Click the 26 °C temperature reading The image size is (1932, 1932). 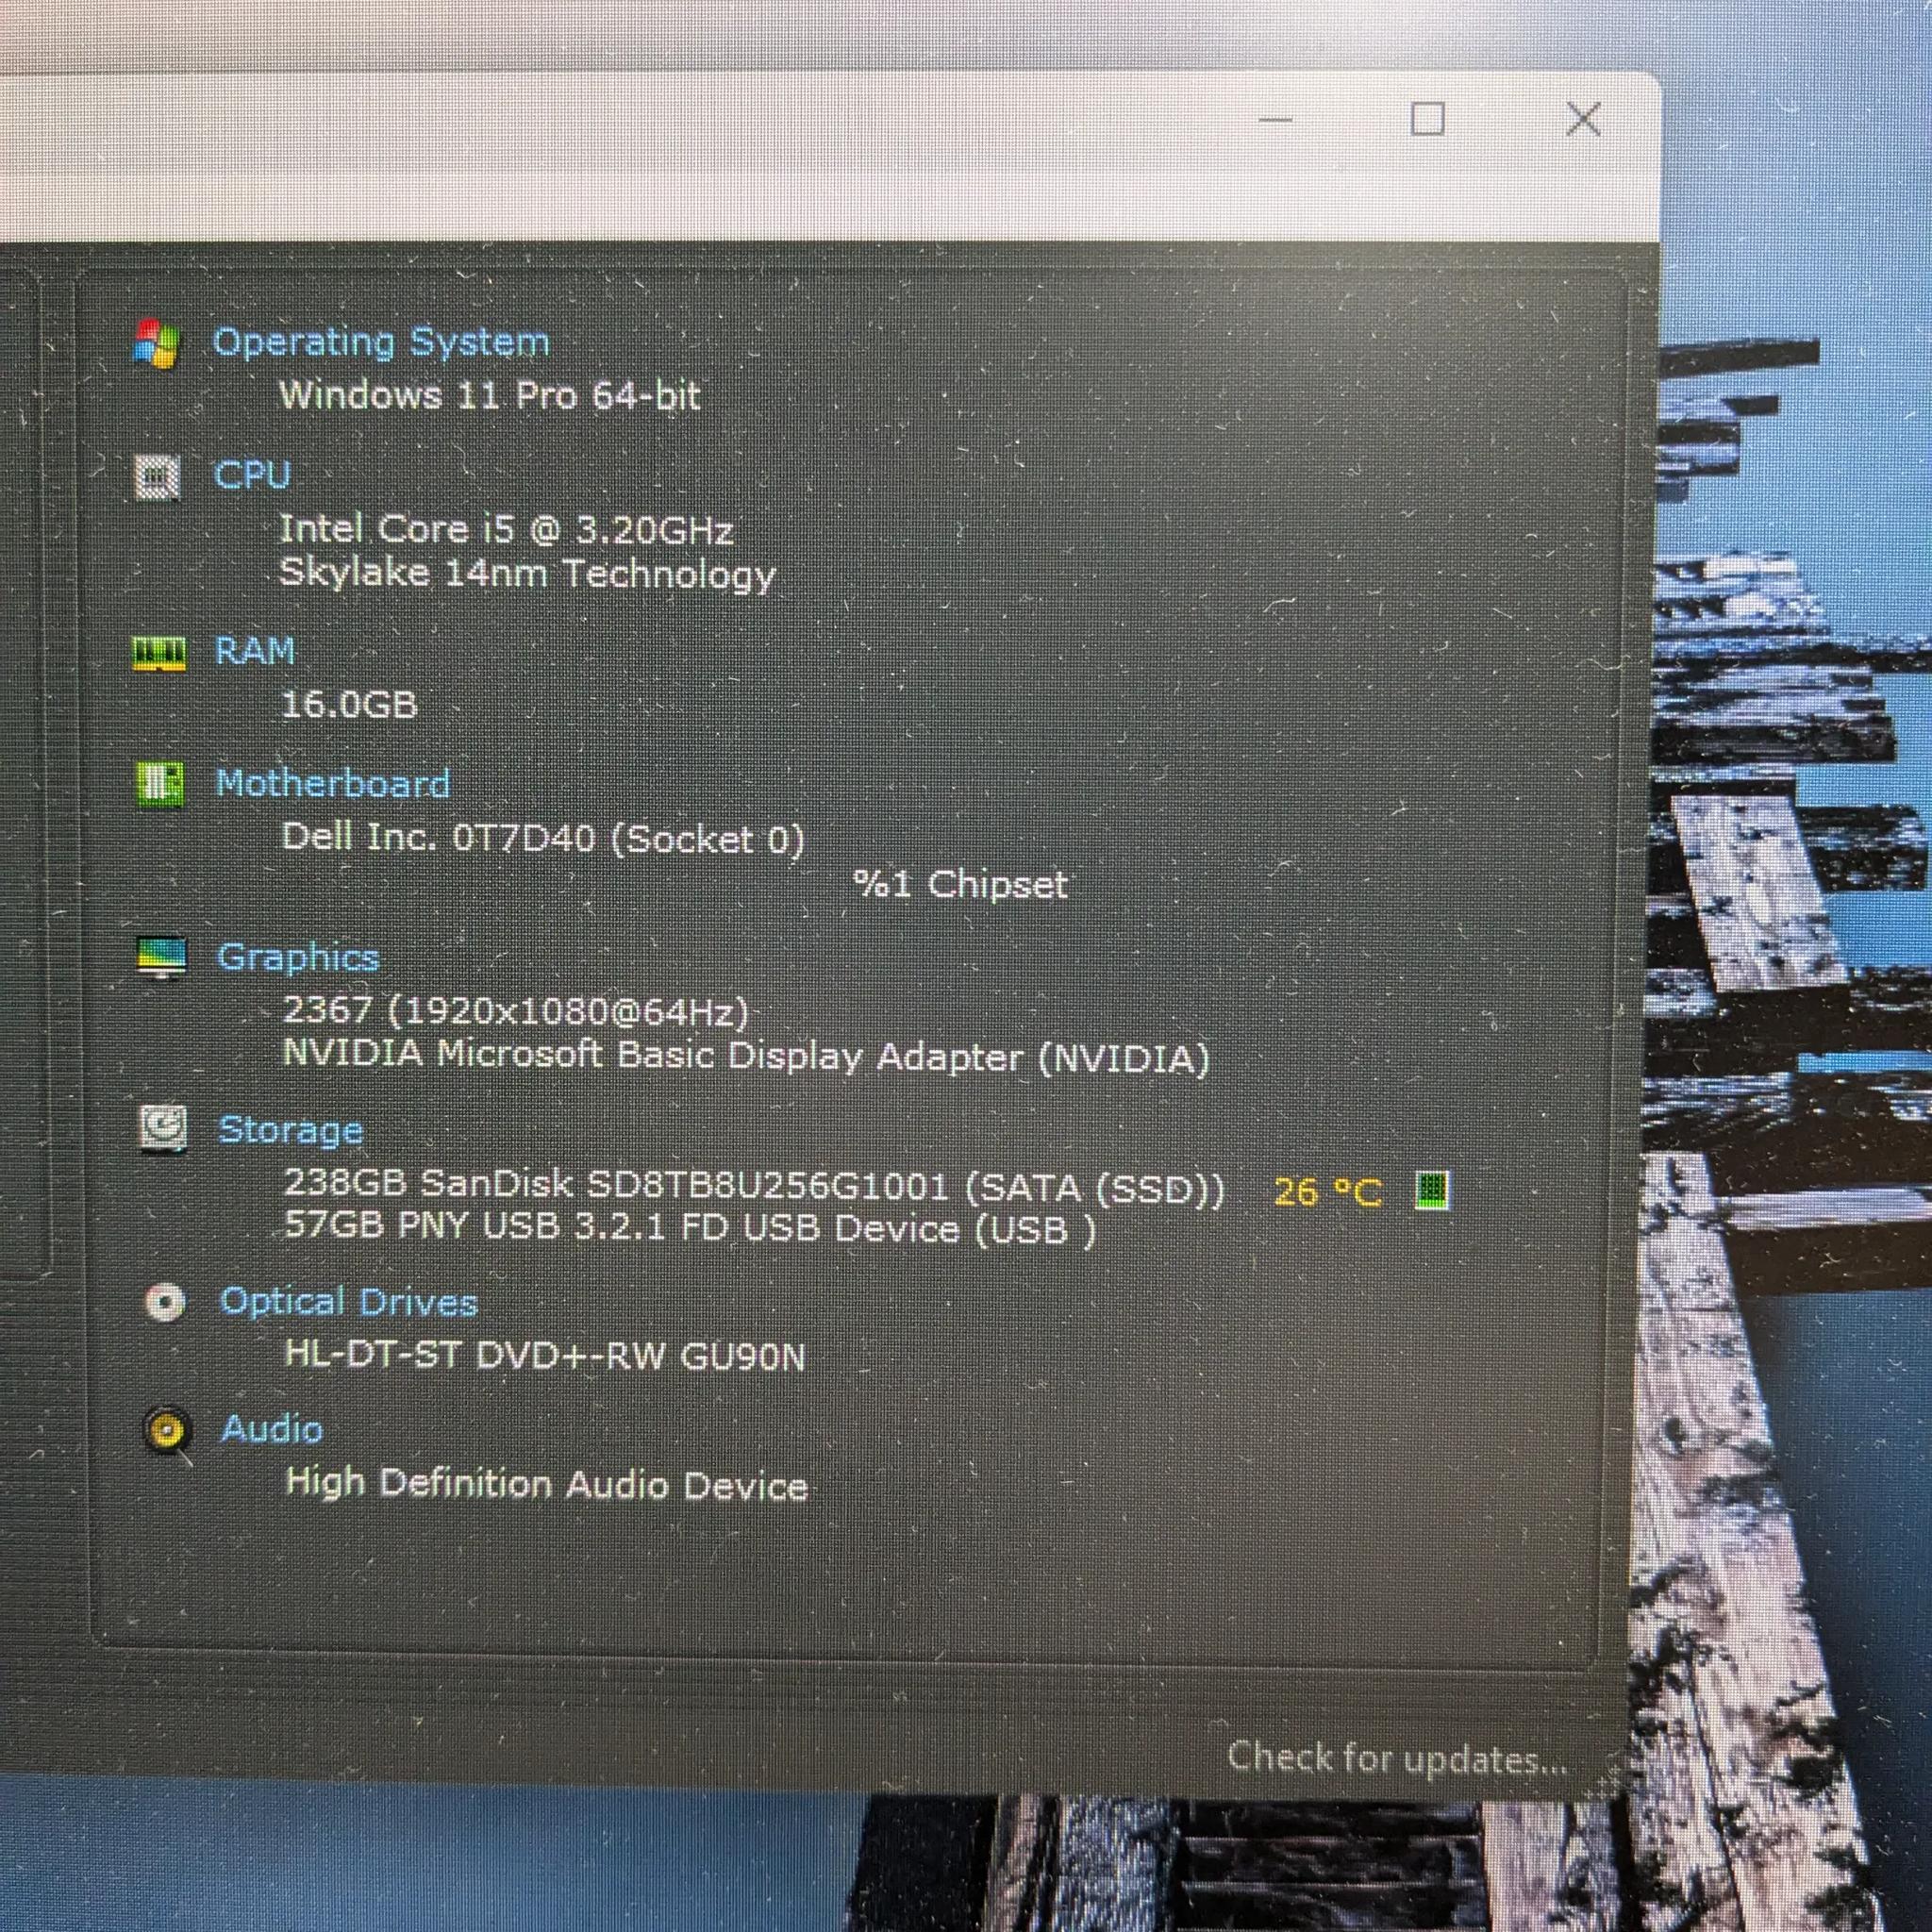(x=1327, y=1192)
